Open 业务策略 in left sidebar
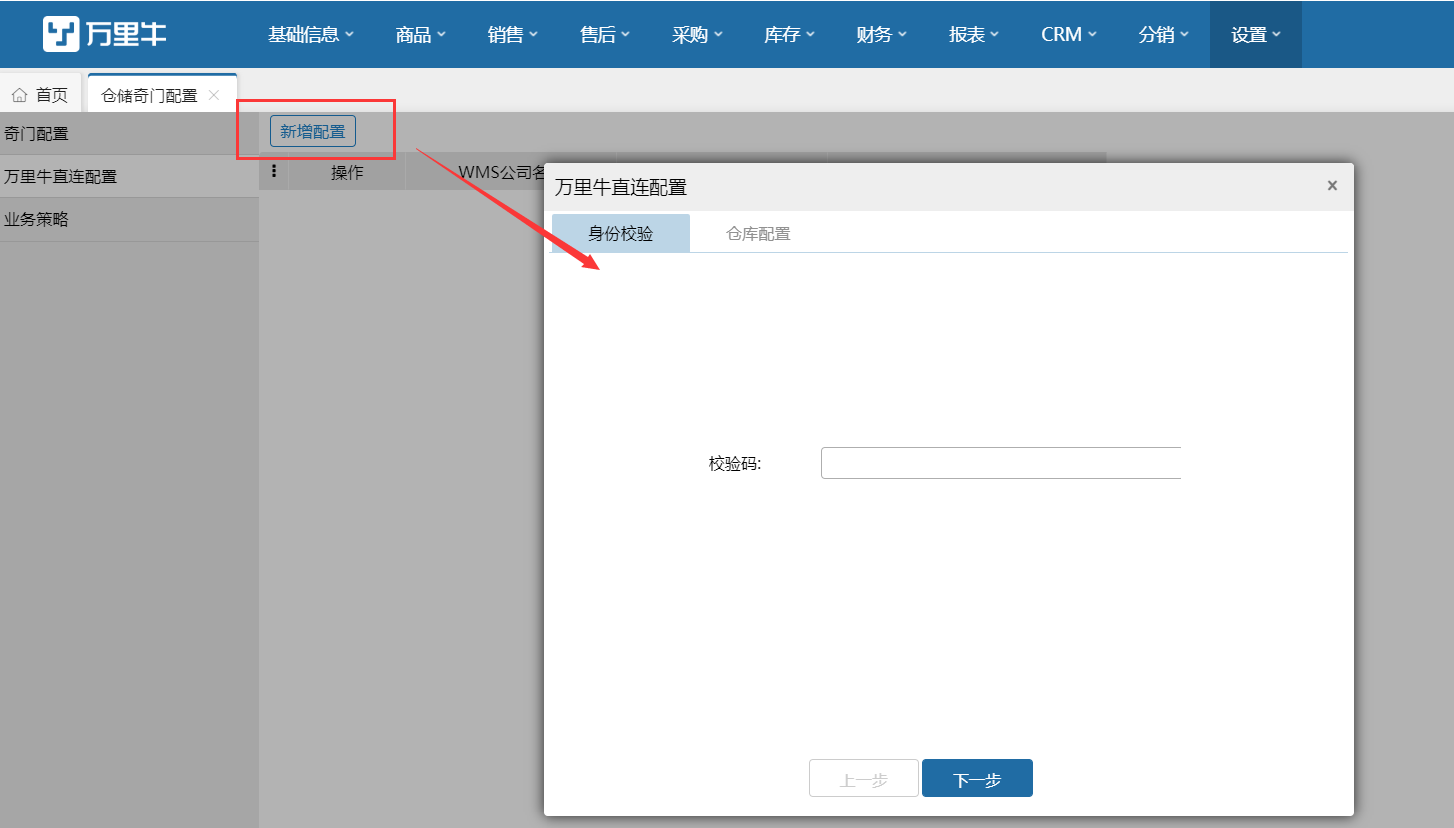 click(x=129, y=219)
